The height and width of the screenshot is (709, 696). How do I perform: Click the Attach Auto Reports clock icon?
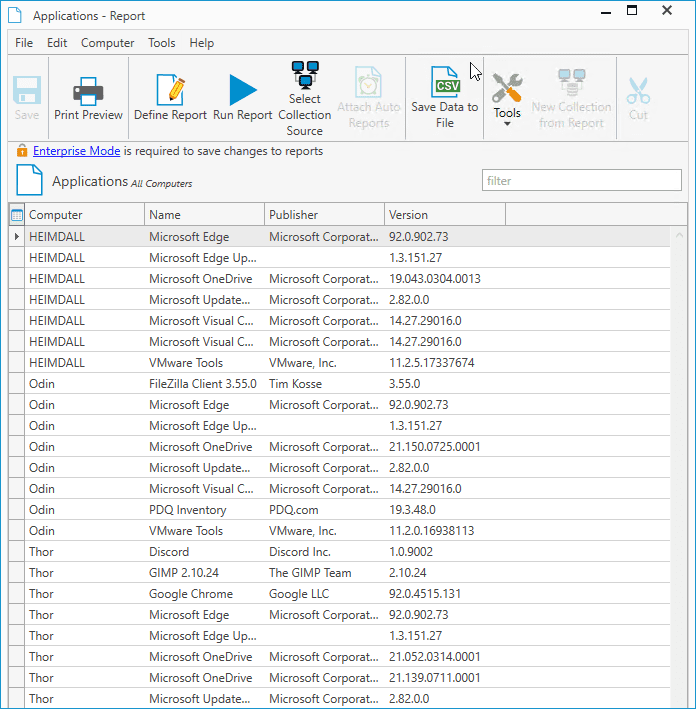[368, 82]
